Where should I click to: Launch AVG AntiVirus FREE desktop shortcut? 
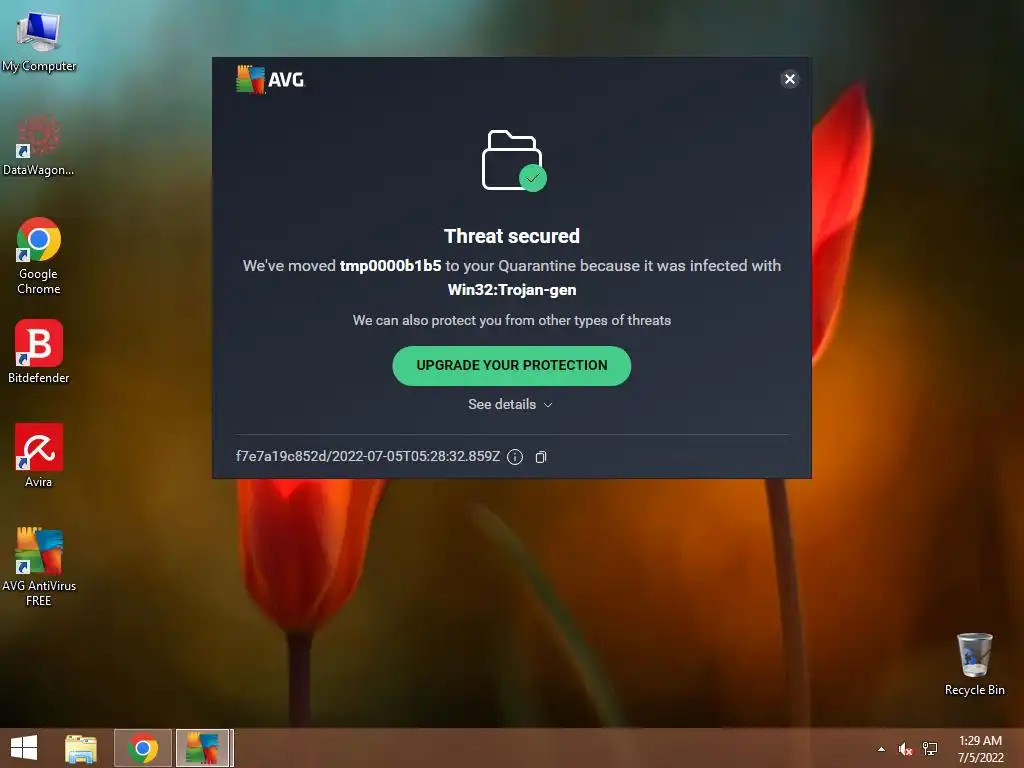pos(39,566)
